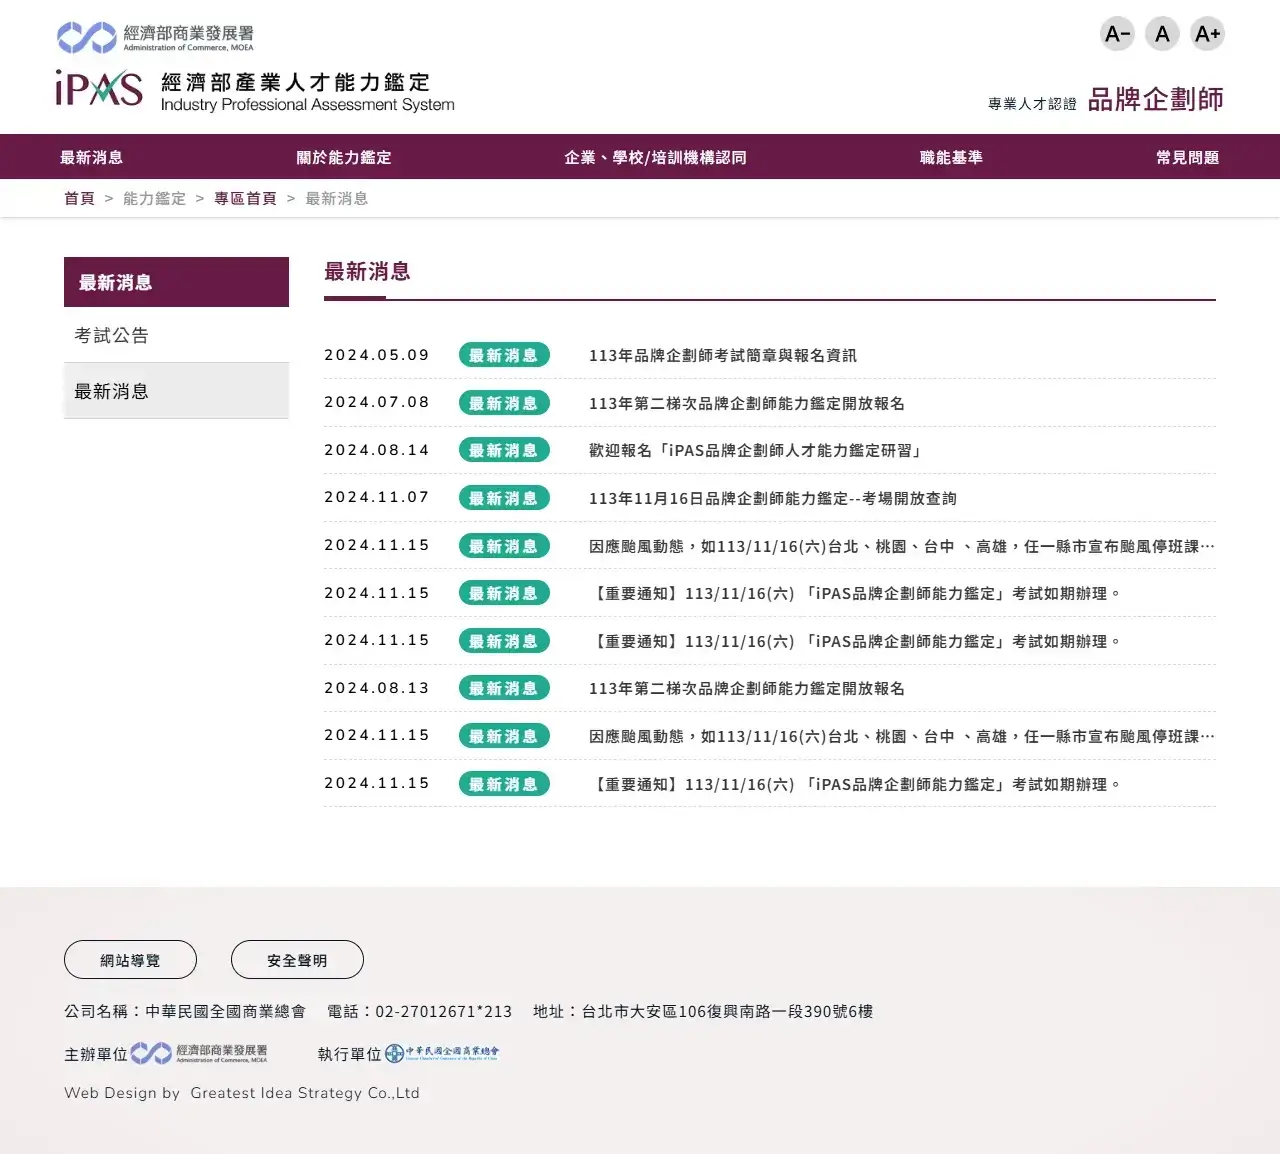The image size is (1280, 1154).
Task: Open the 關於能力鑑定 menu item
Action: [x=344, y=157]
